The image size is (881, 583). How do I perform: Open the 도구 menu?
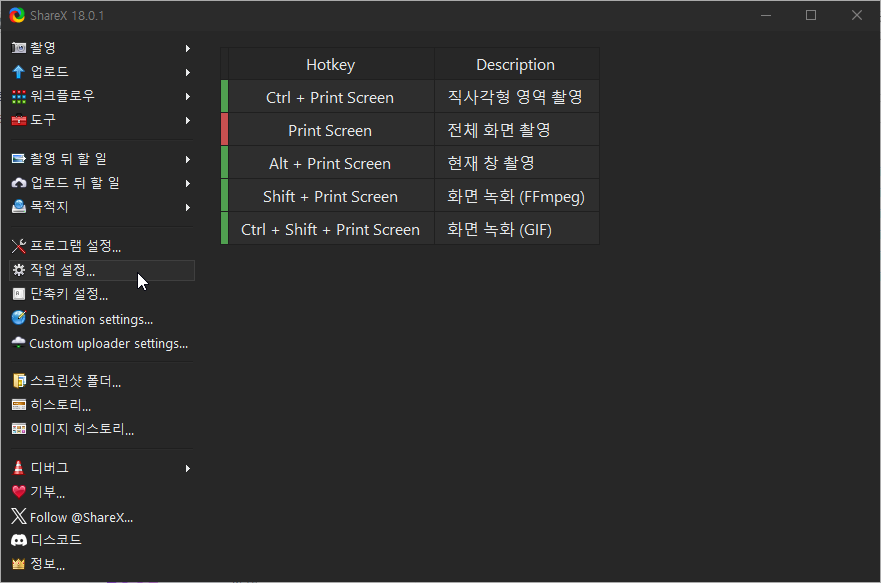102,120
